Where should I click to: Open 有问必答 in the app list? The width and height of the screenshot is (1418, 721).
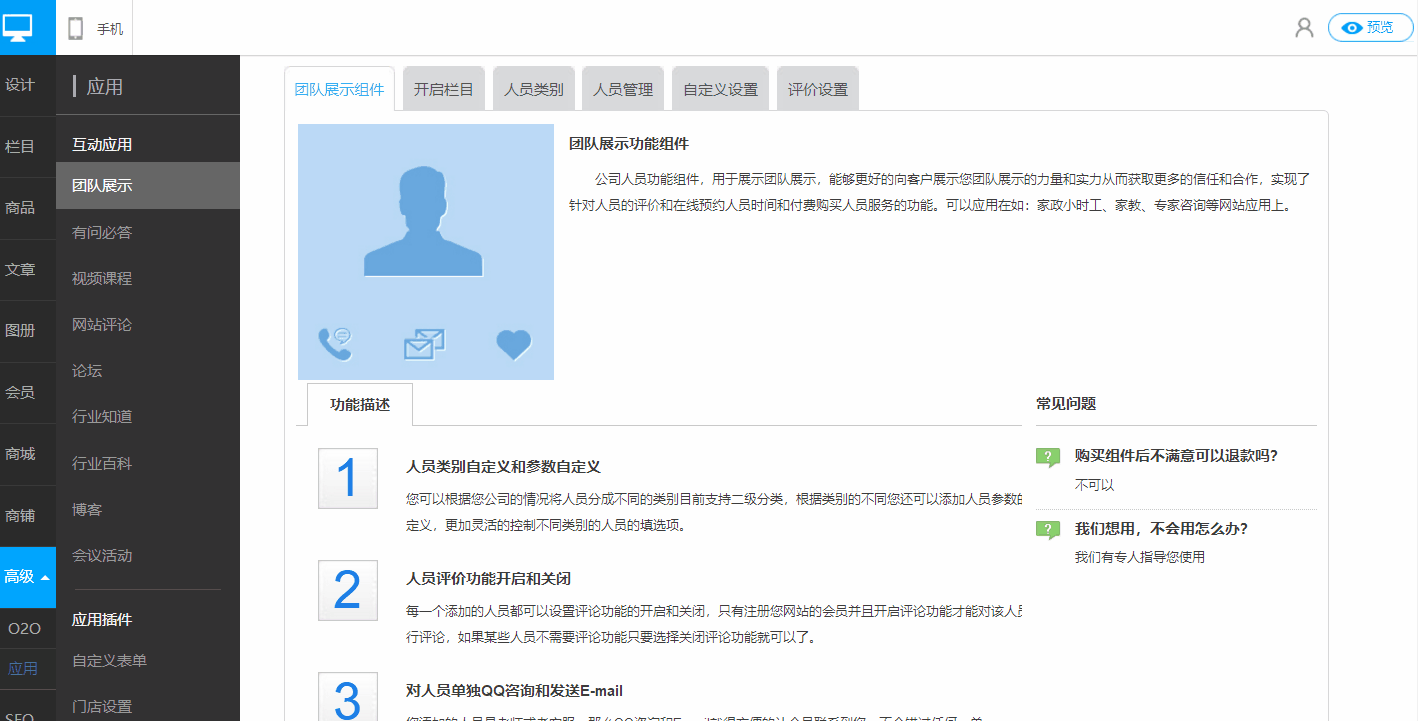pyautogui.click(x=102, y=233)
